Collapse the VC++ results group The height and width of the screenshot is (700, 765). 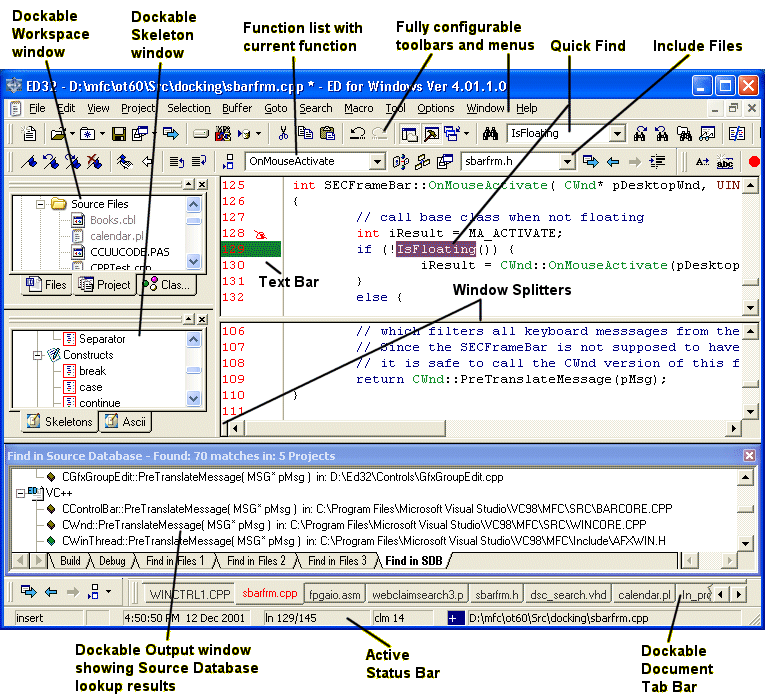coord(20,493)
